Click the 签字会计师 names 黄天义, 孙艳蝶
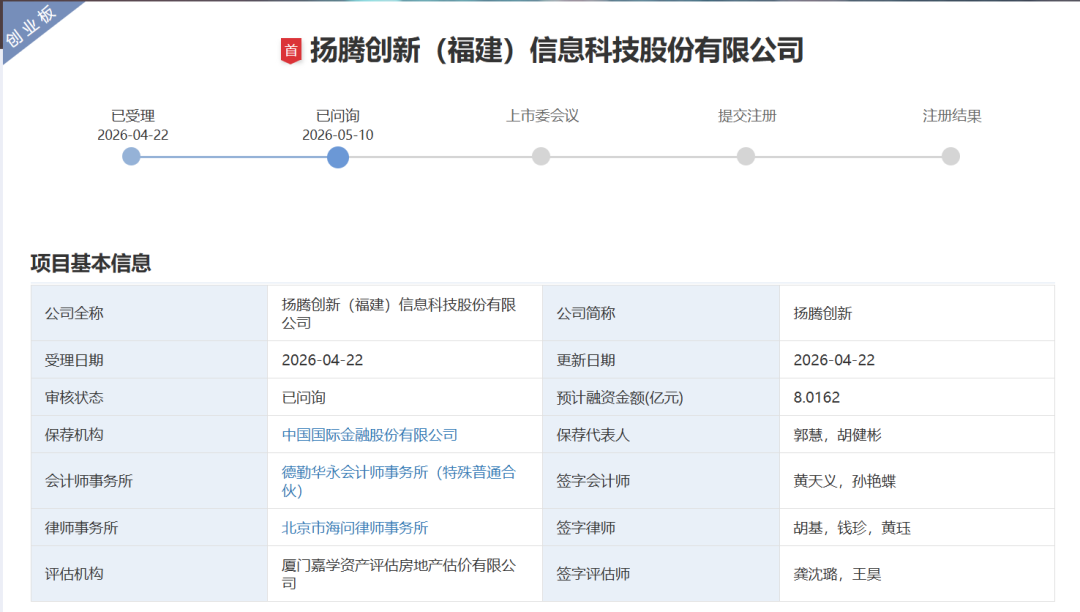1080x612 pixels. (x=844, y=481)
